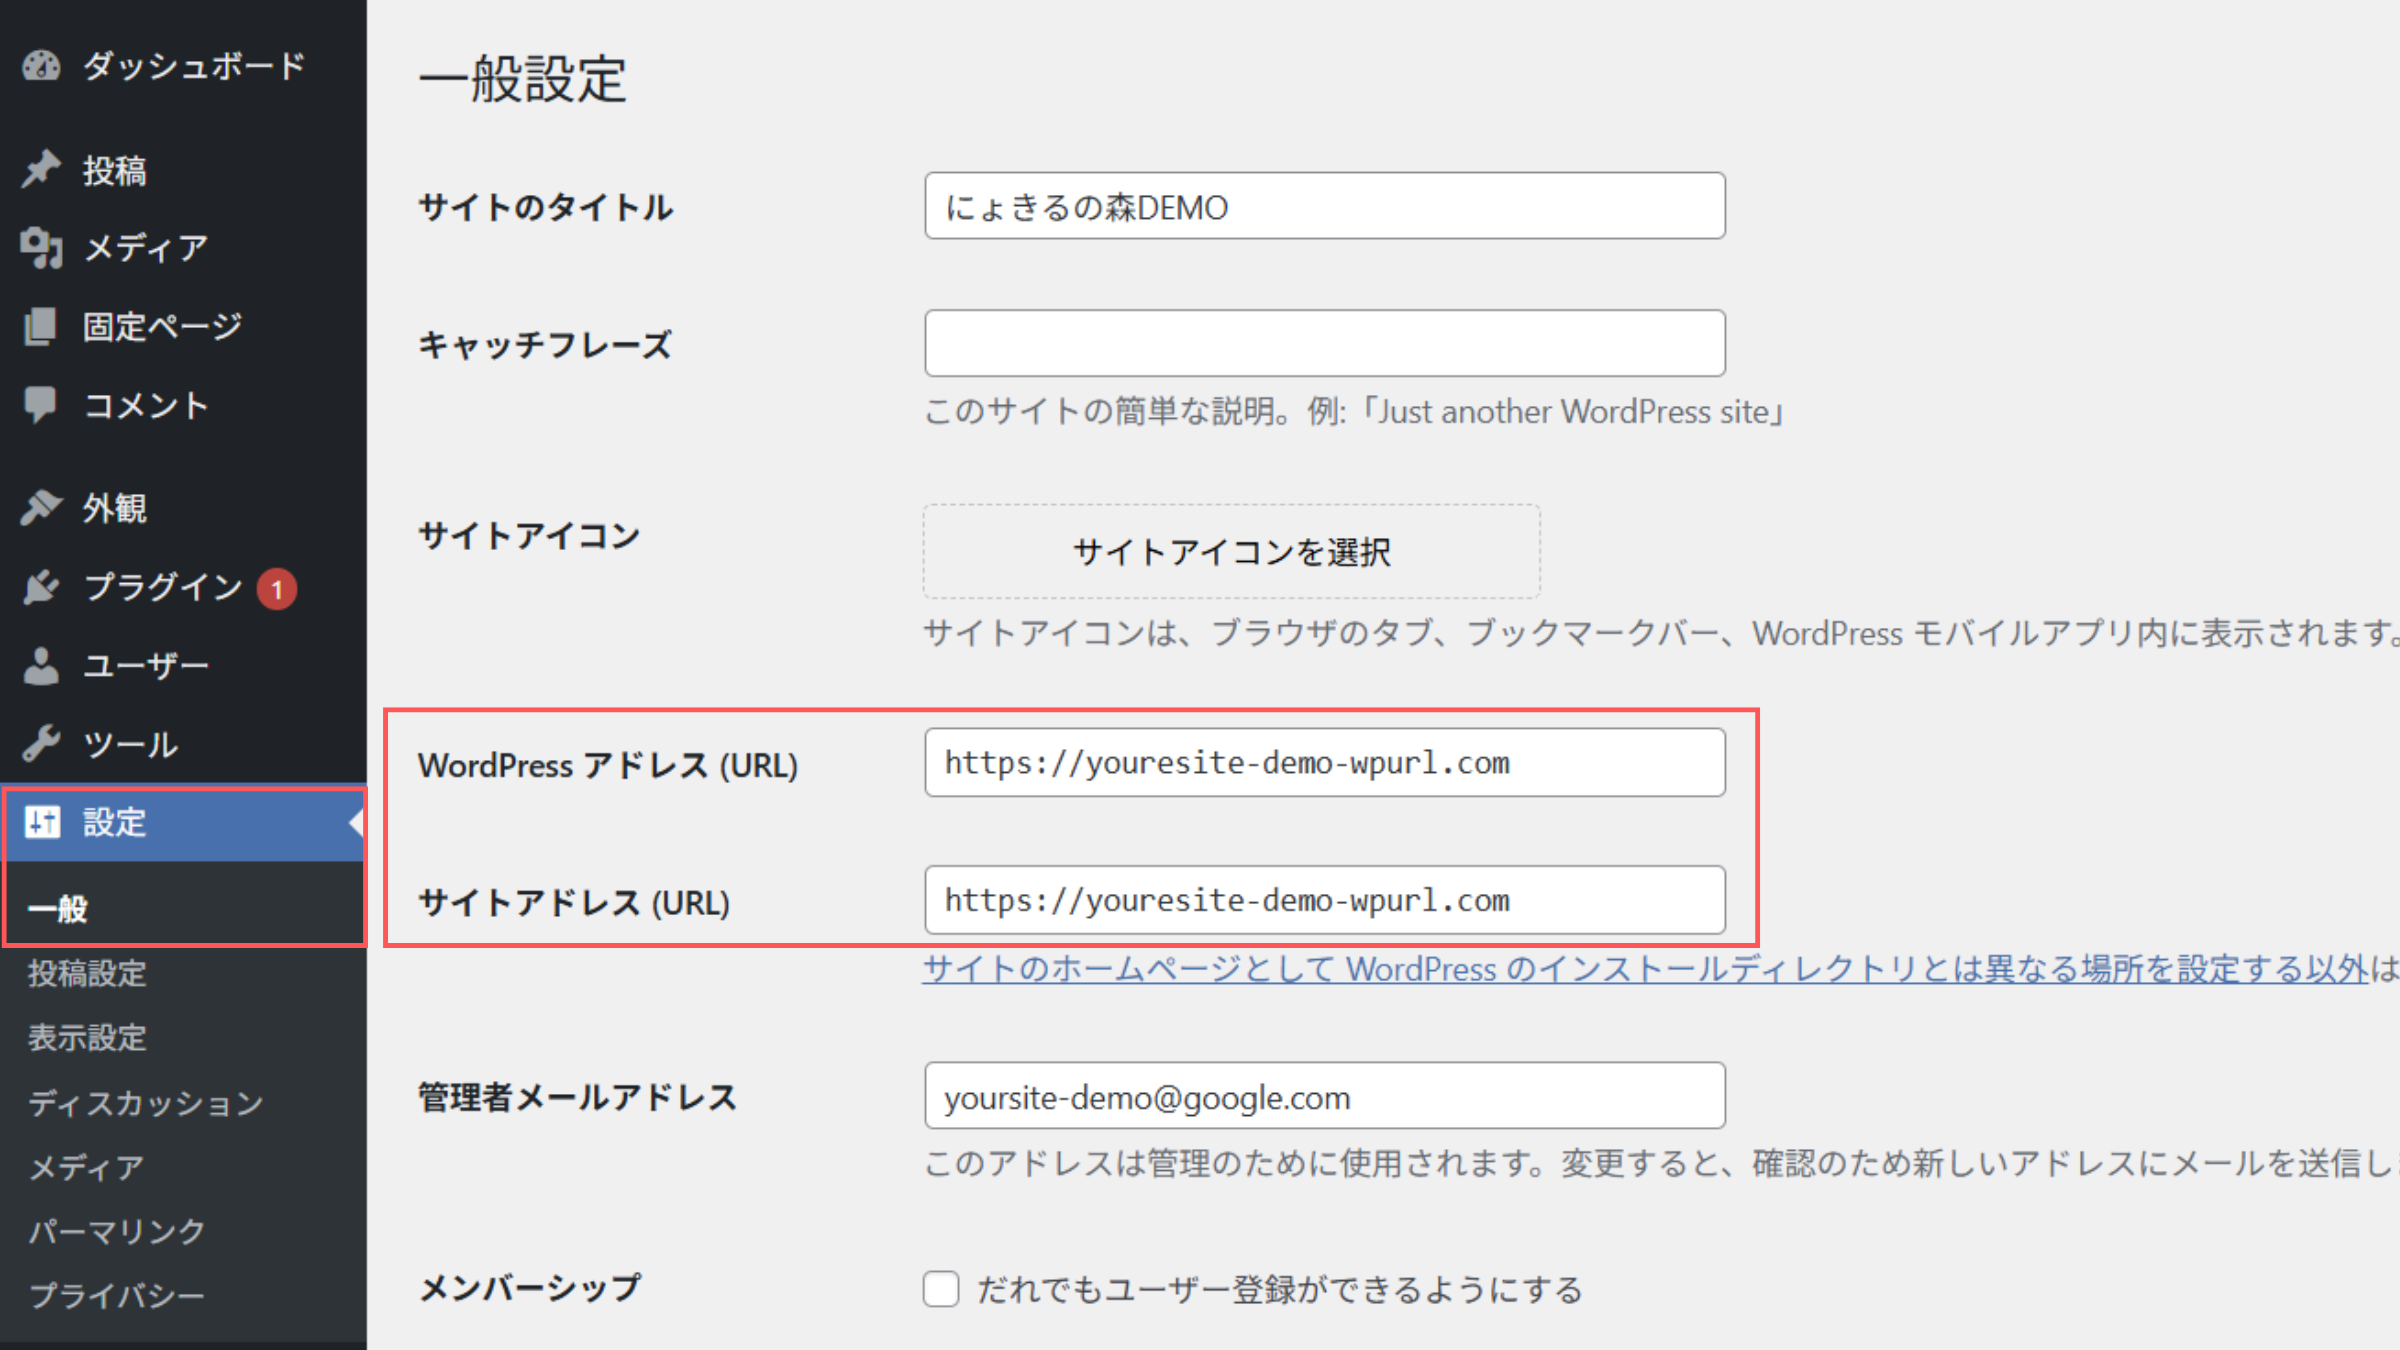The width and height of the screenshot is (2400, 1350).
Task: Focus the site title input field
Action: (1324, 207)
